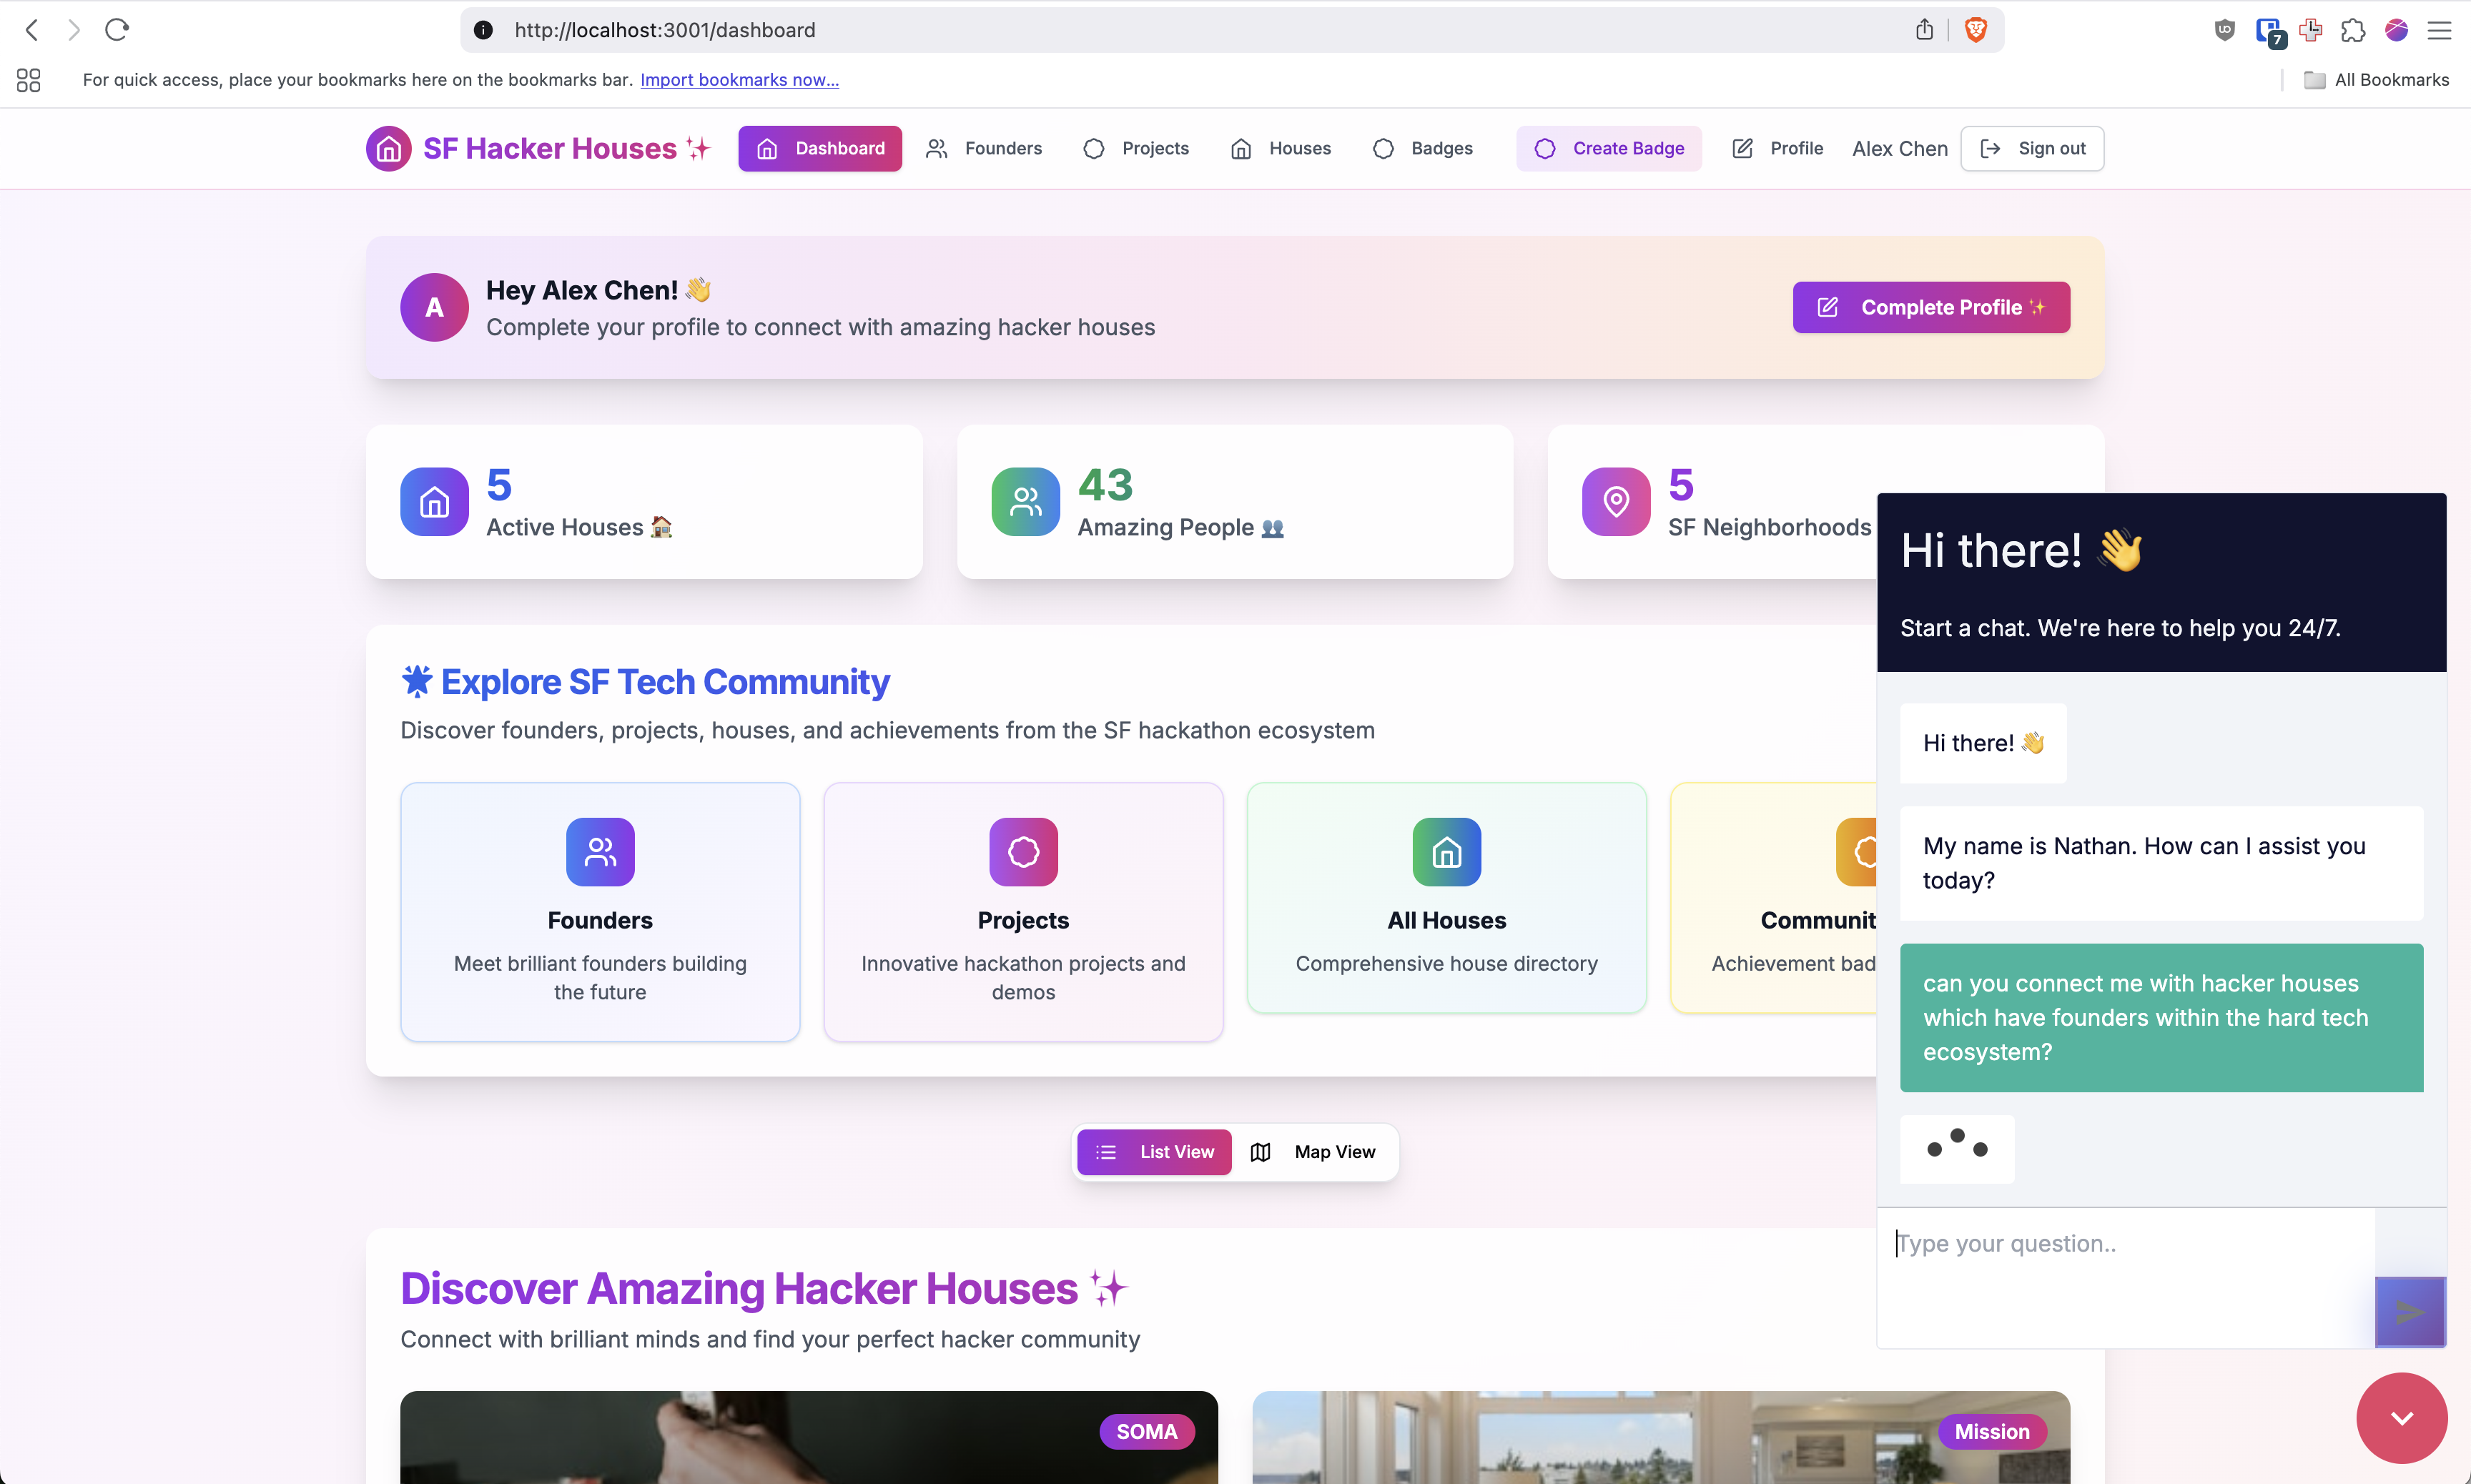Viewport: 2471px width, 1484px height.
Task: Open the Founders nav tab
Action: [x=984, y=148]
